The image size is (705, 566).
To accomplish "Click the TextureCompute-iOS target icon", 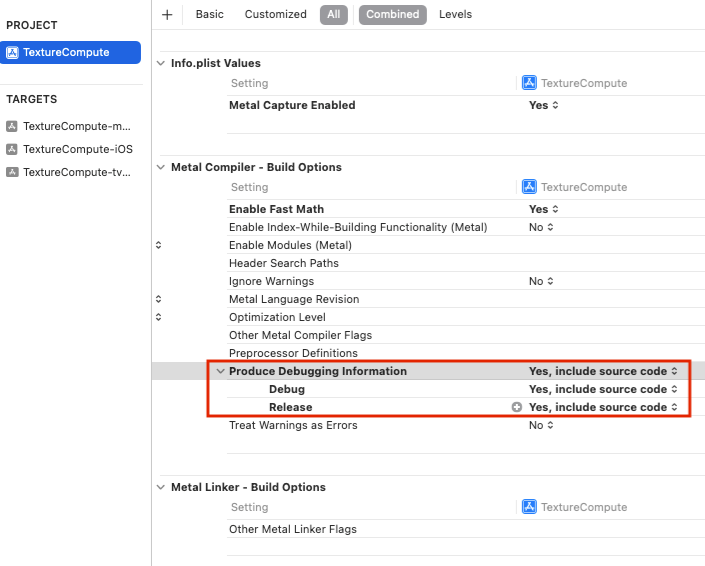I will coord(12,149).
